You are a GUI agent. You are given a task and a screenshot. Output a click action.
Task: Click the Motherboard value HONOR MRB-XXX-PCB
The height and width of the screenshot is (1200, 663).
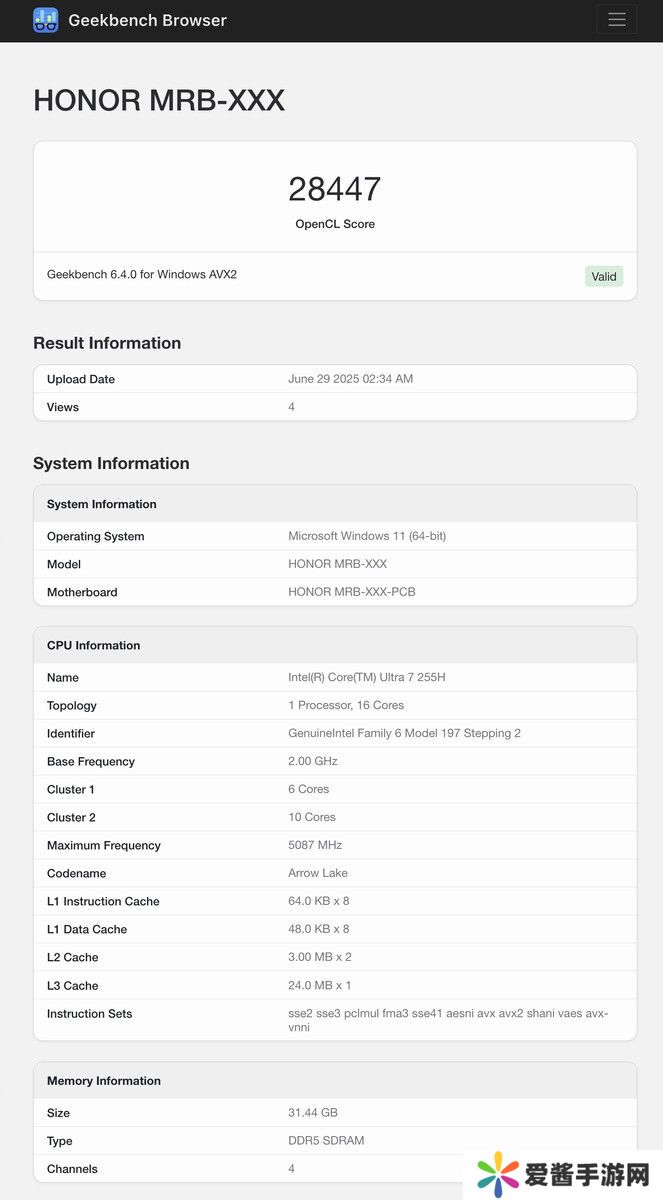(351, 592)
